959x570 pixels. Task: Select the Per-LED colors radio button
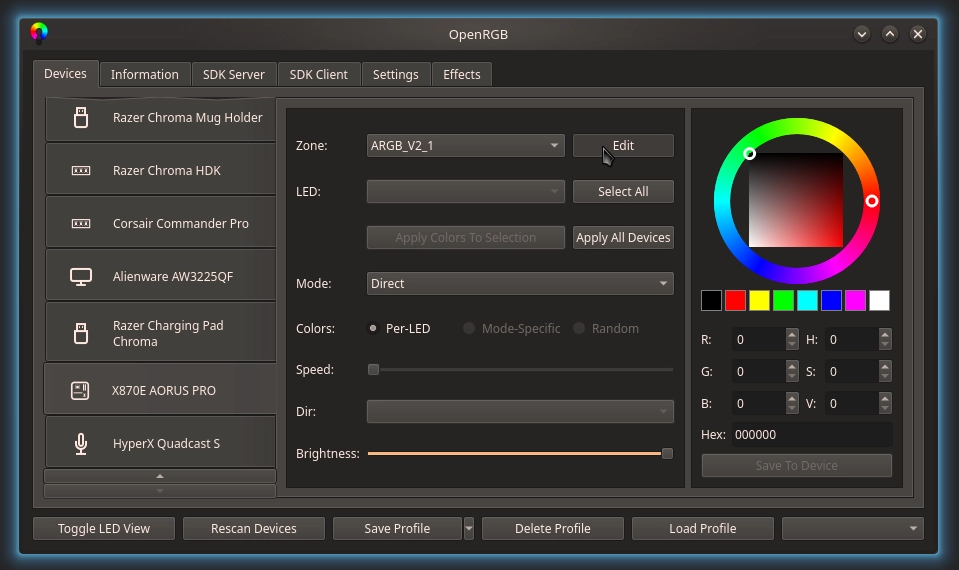pyautogui.click(x=372, y=328)
